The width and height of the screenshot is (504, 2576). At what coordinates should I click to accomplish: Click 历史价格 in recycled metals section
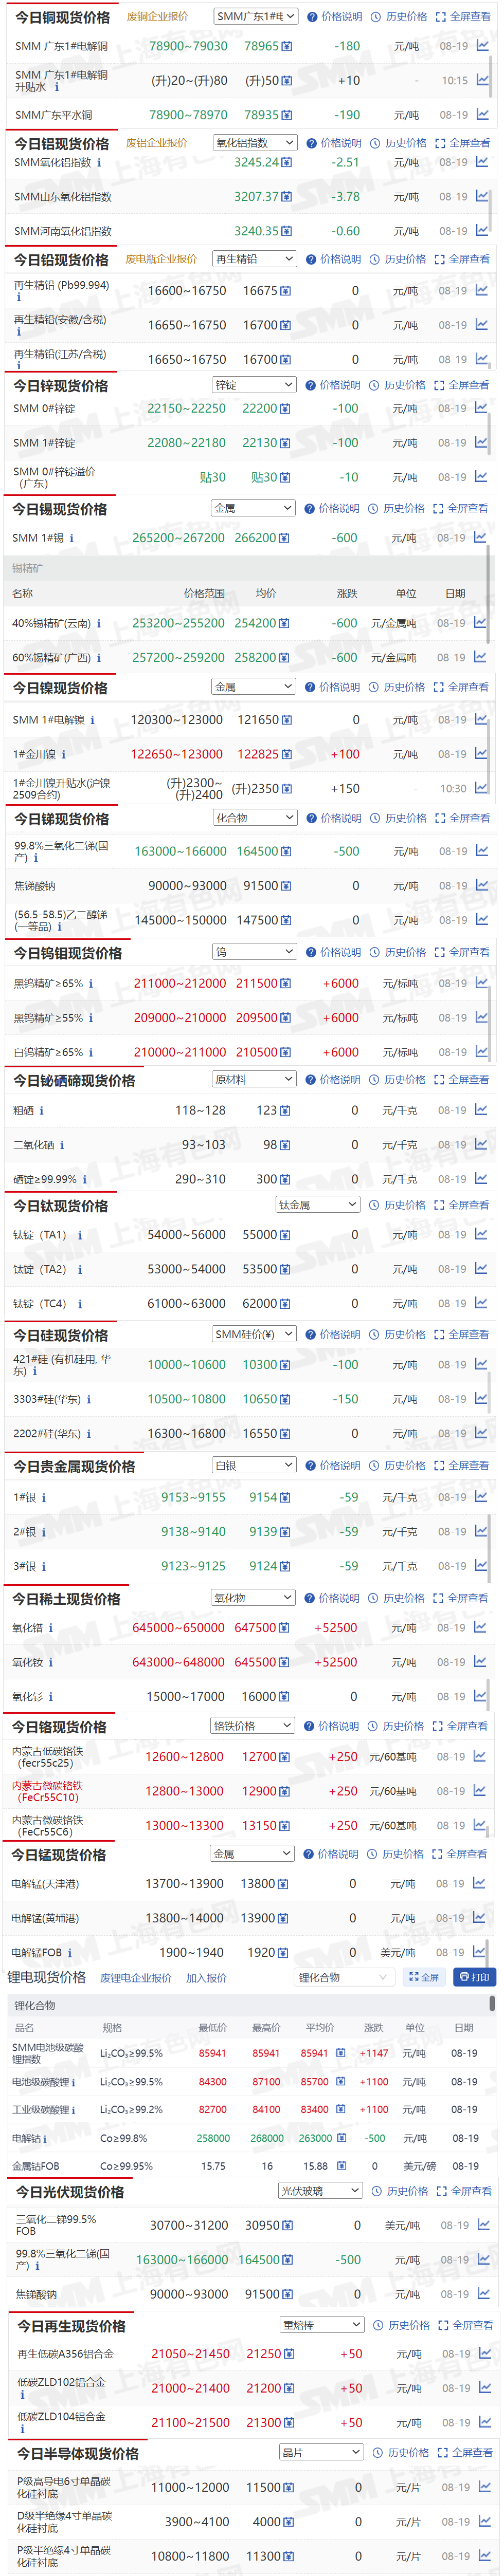pyautogui.click(x=402, y=2325)
